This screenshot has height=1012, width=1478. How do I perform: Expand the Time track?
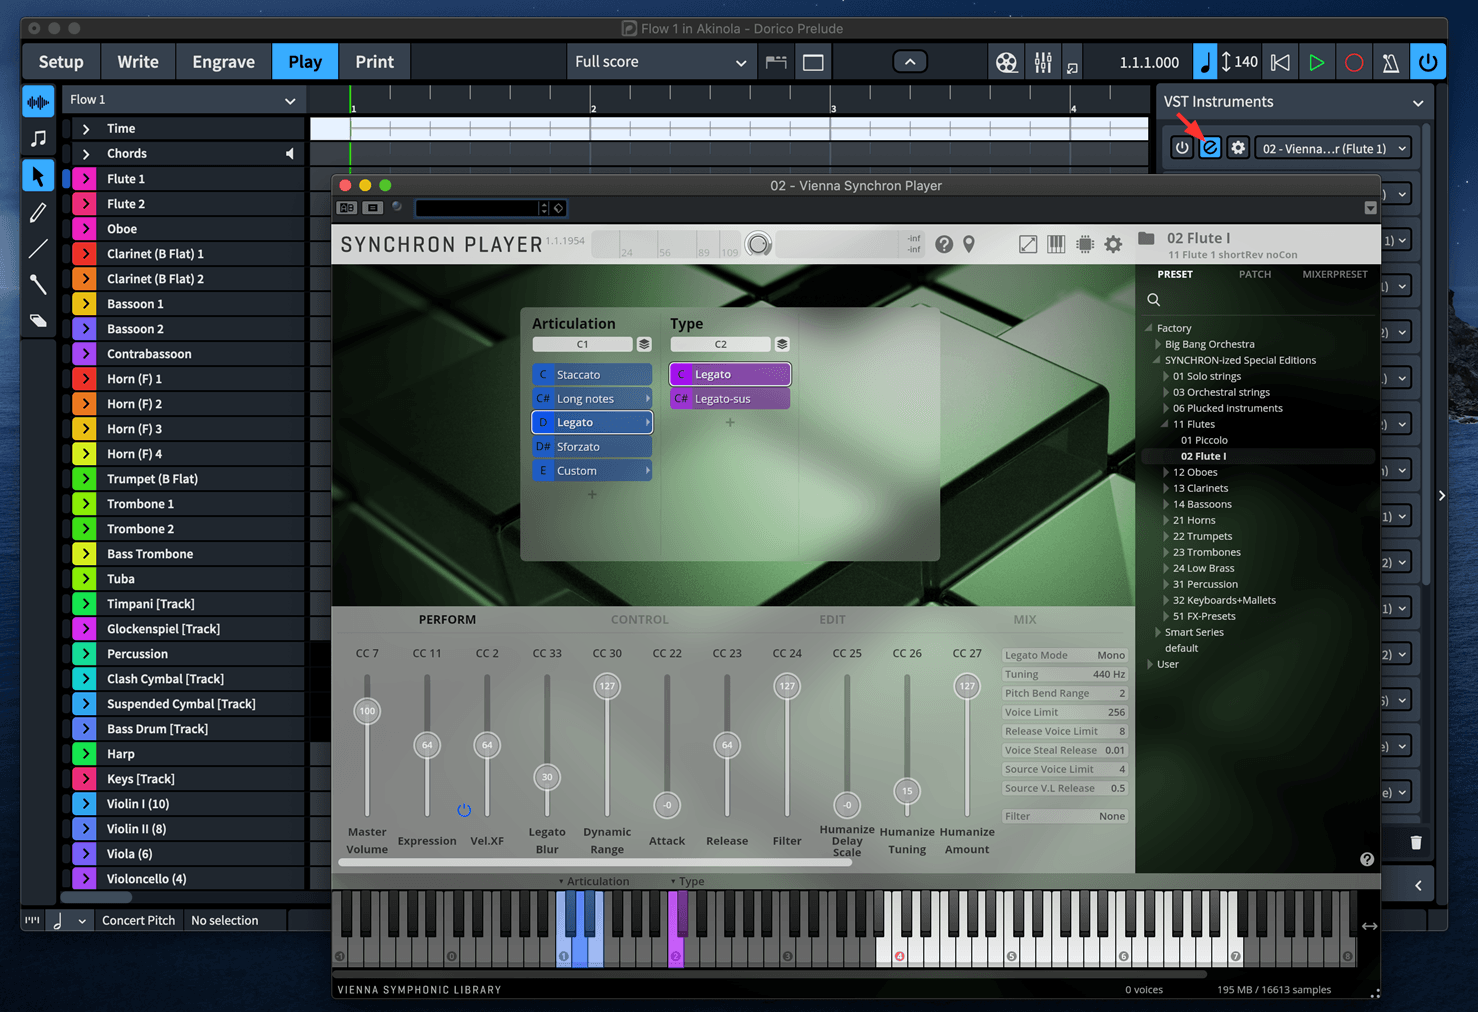(x=86, y=129)
